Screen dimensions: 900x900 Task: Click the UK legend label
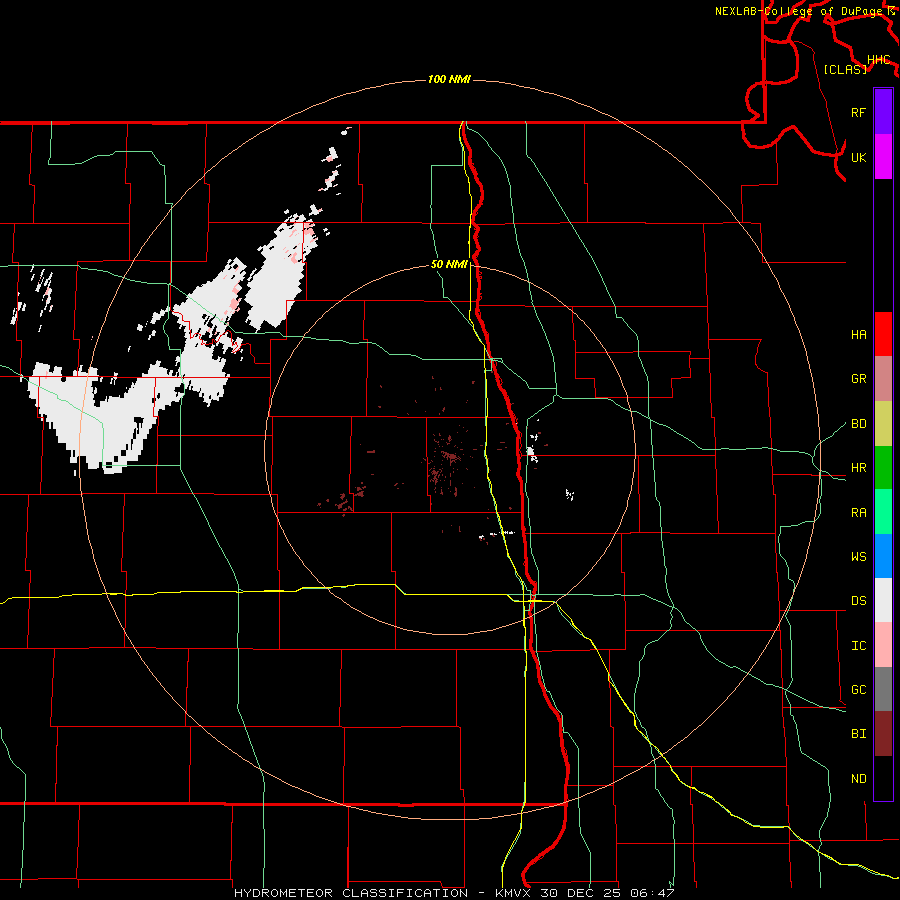pos(858,158)
